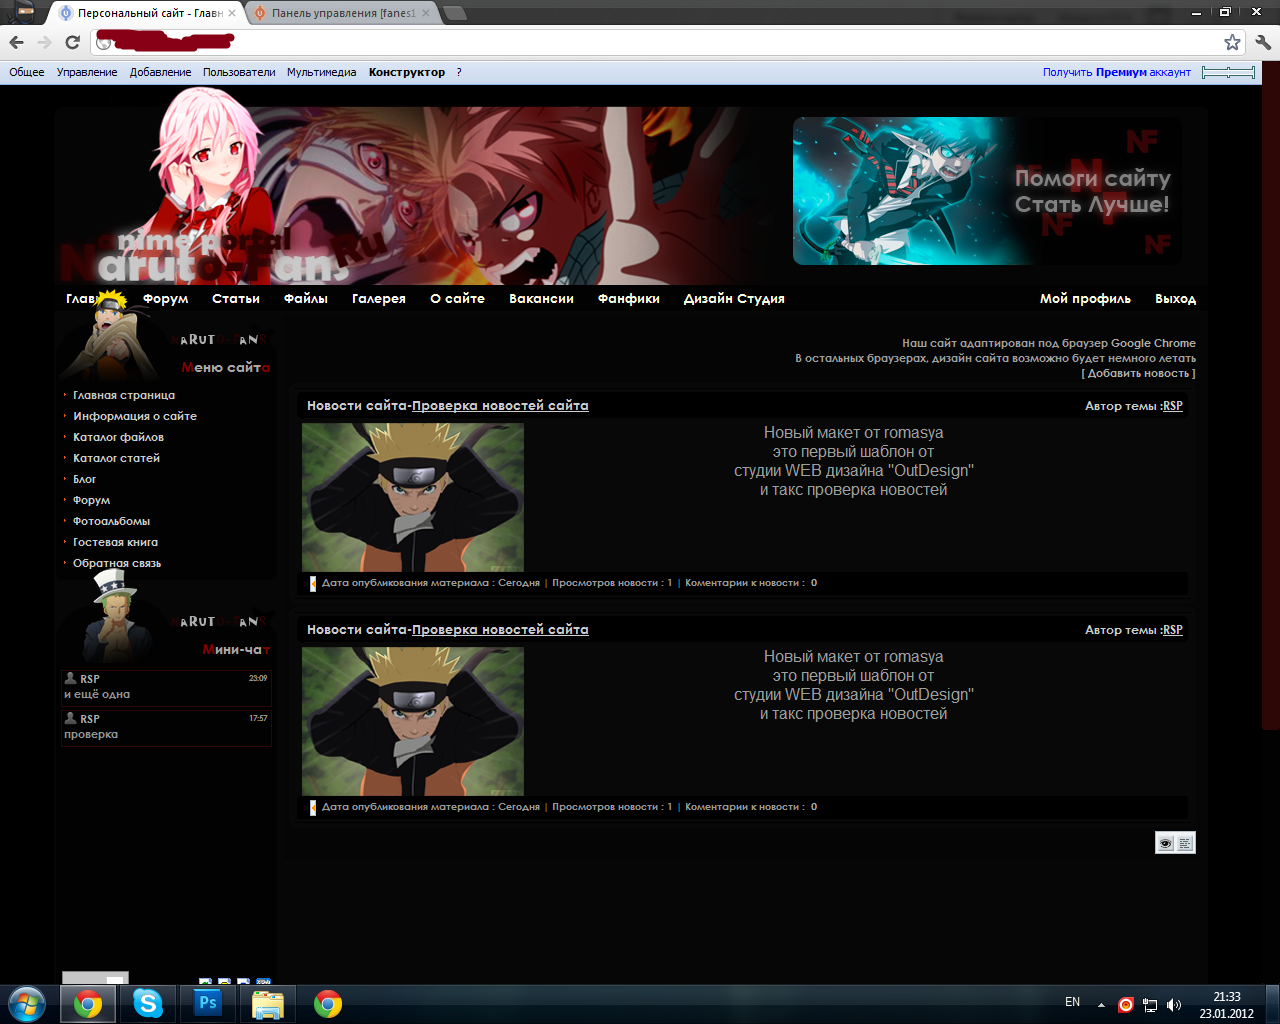Go back with the browser back arrow

coord(16,42)
